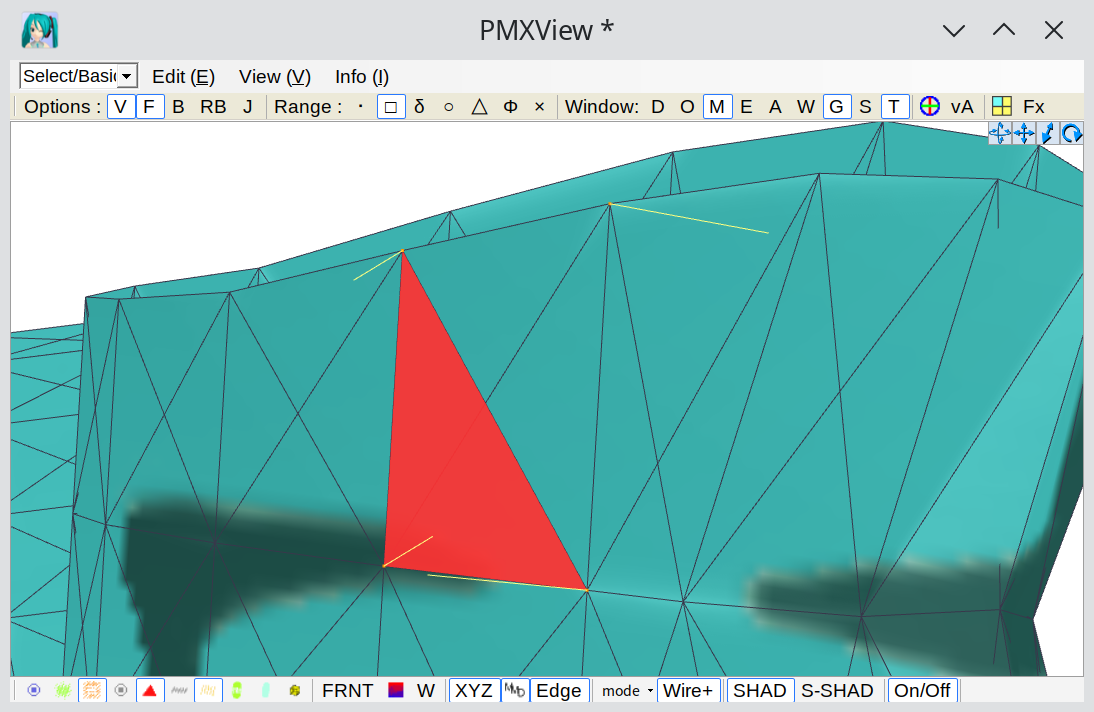Image resolution: width=1094 pixels, height=712 pixels.
Task: Open the mode dropdown in bottom bar
Action: pos(627,690)
